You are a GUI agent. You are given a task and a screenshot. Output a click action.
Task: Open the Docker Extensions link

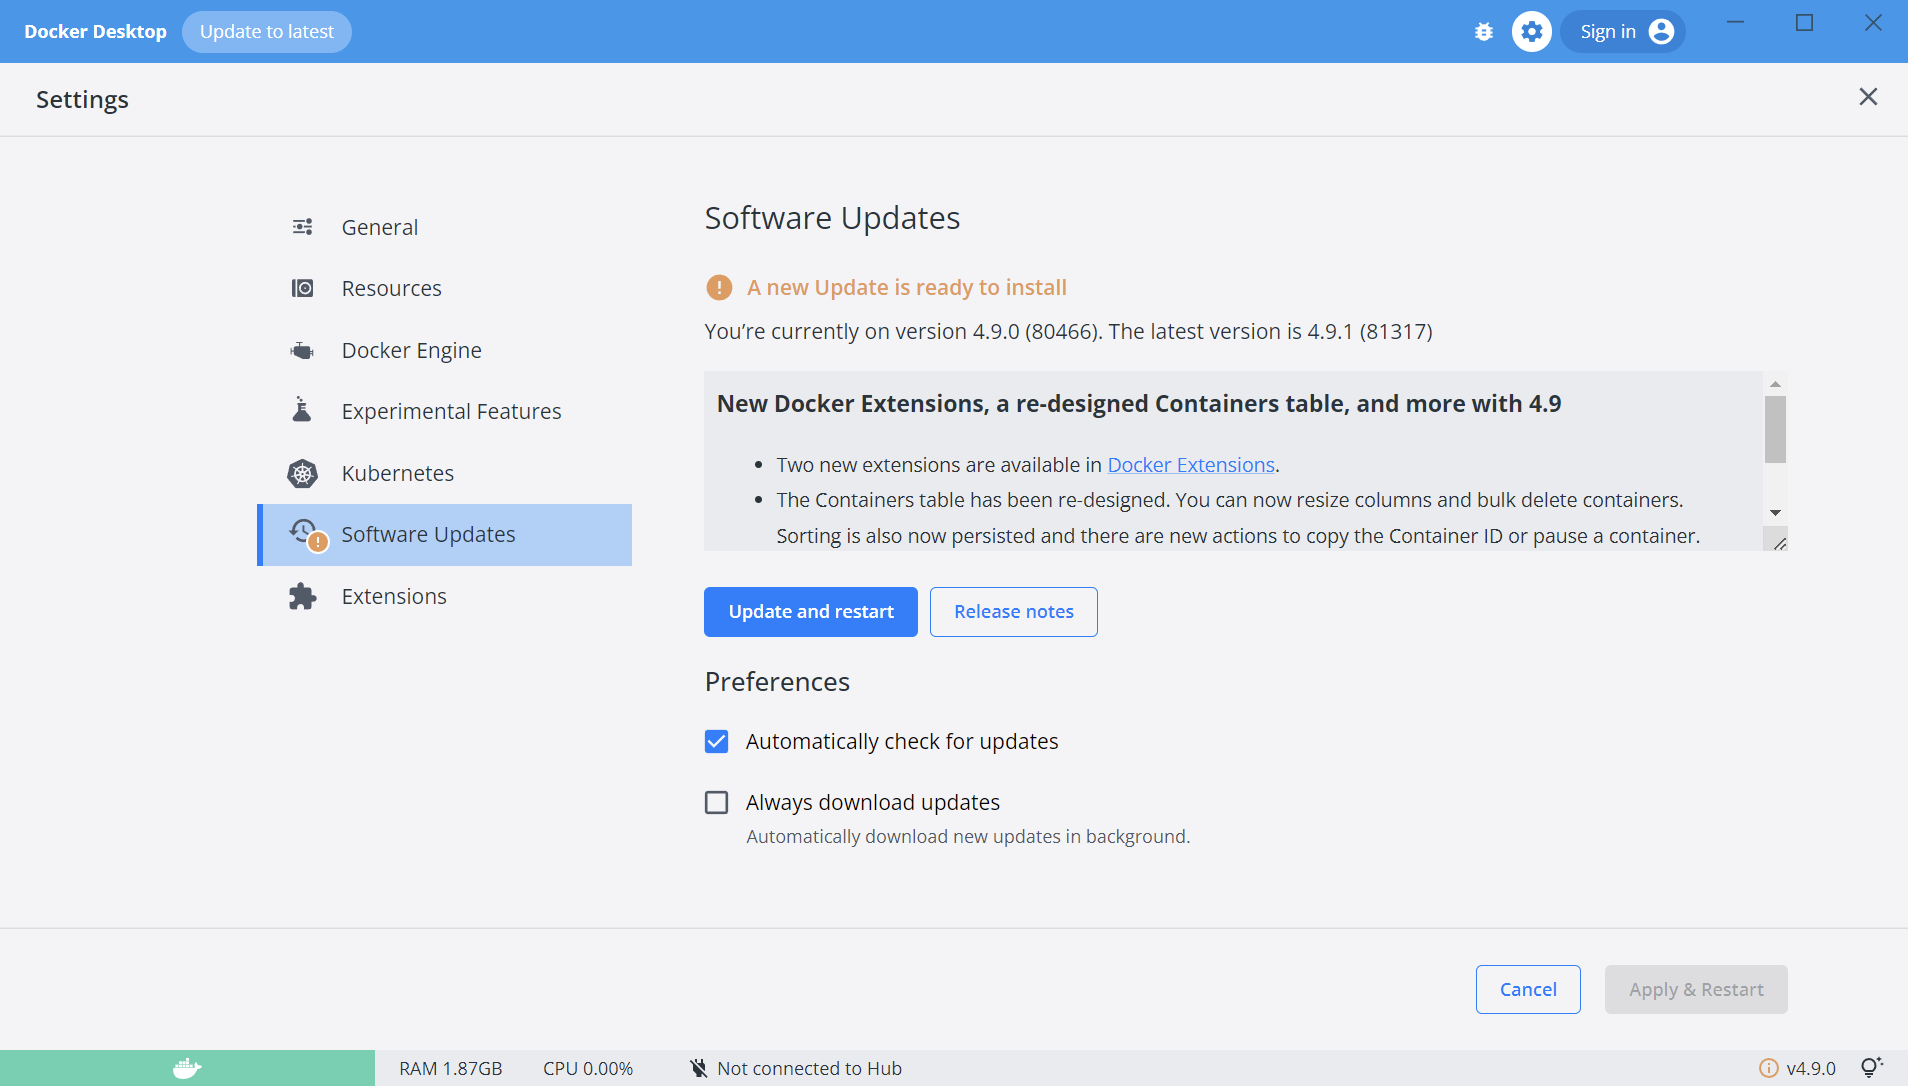tap(1191, 464)
